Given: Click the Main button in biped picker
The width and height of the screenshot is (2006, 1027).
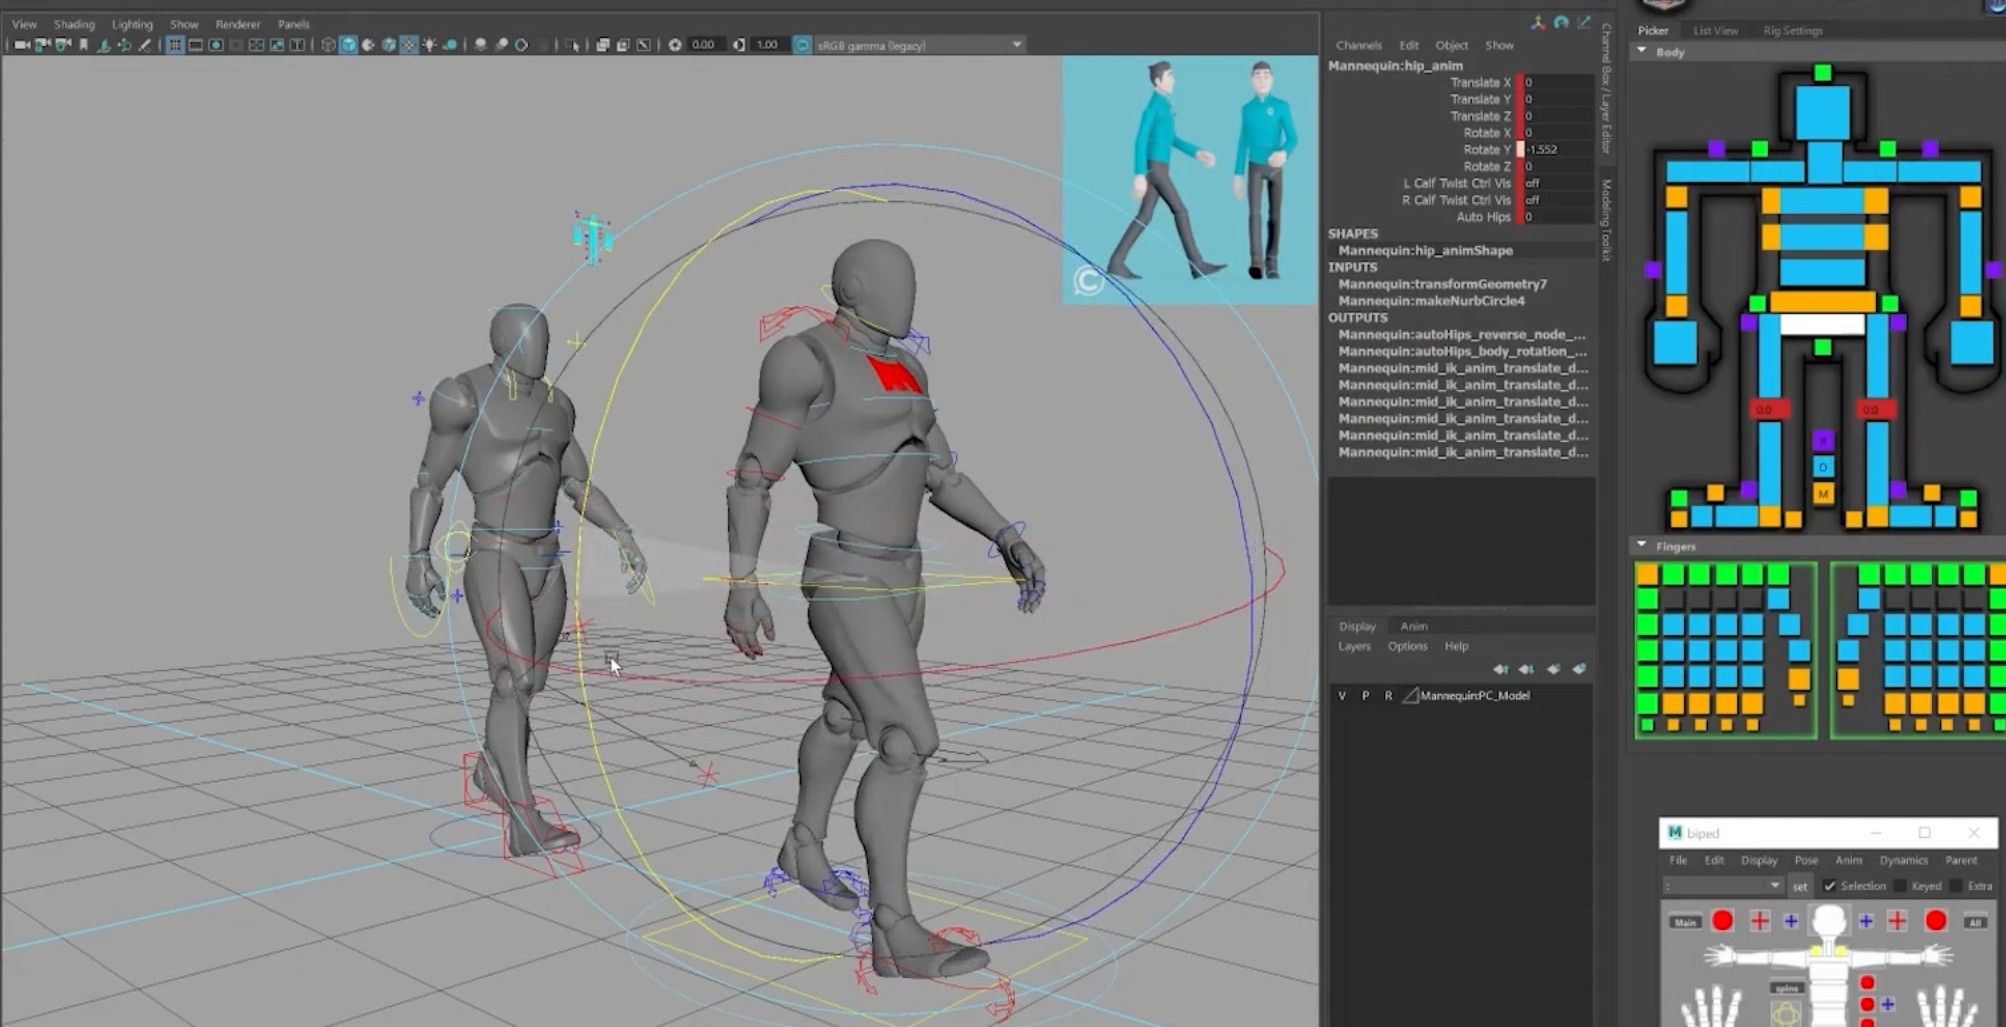Looking at the screenshot, I should (1685, 922).
